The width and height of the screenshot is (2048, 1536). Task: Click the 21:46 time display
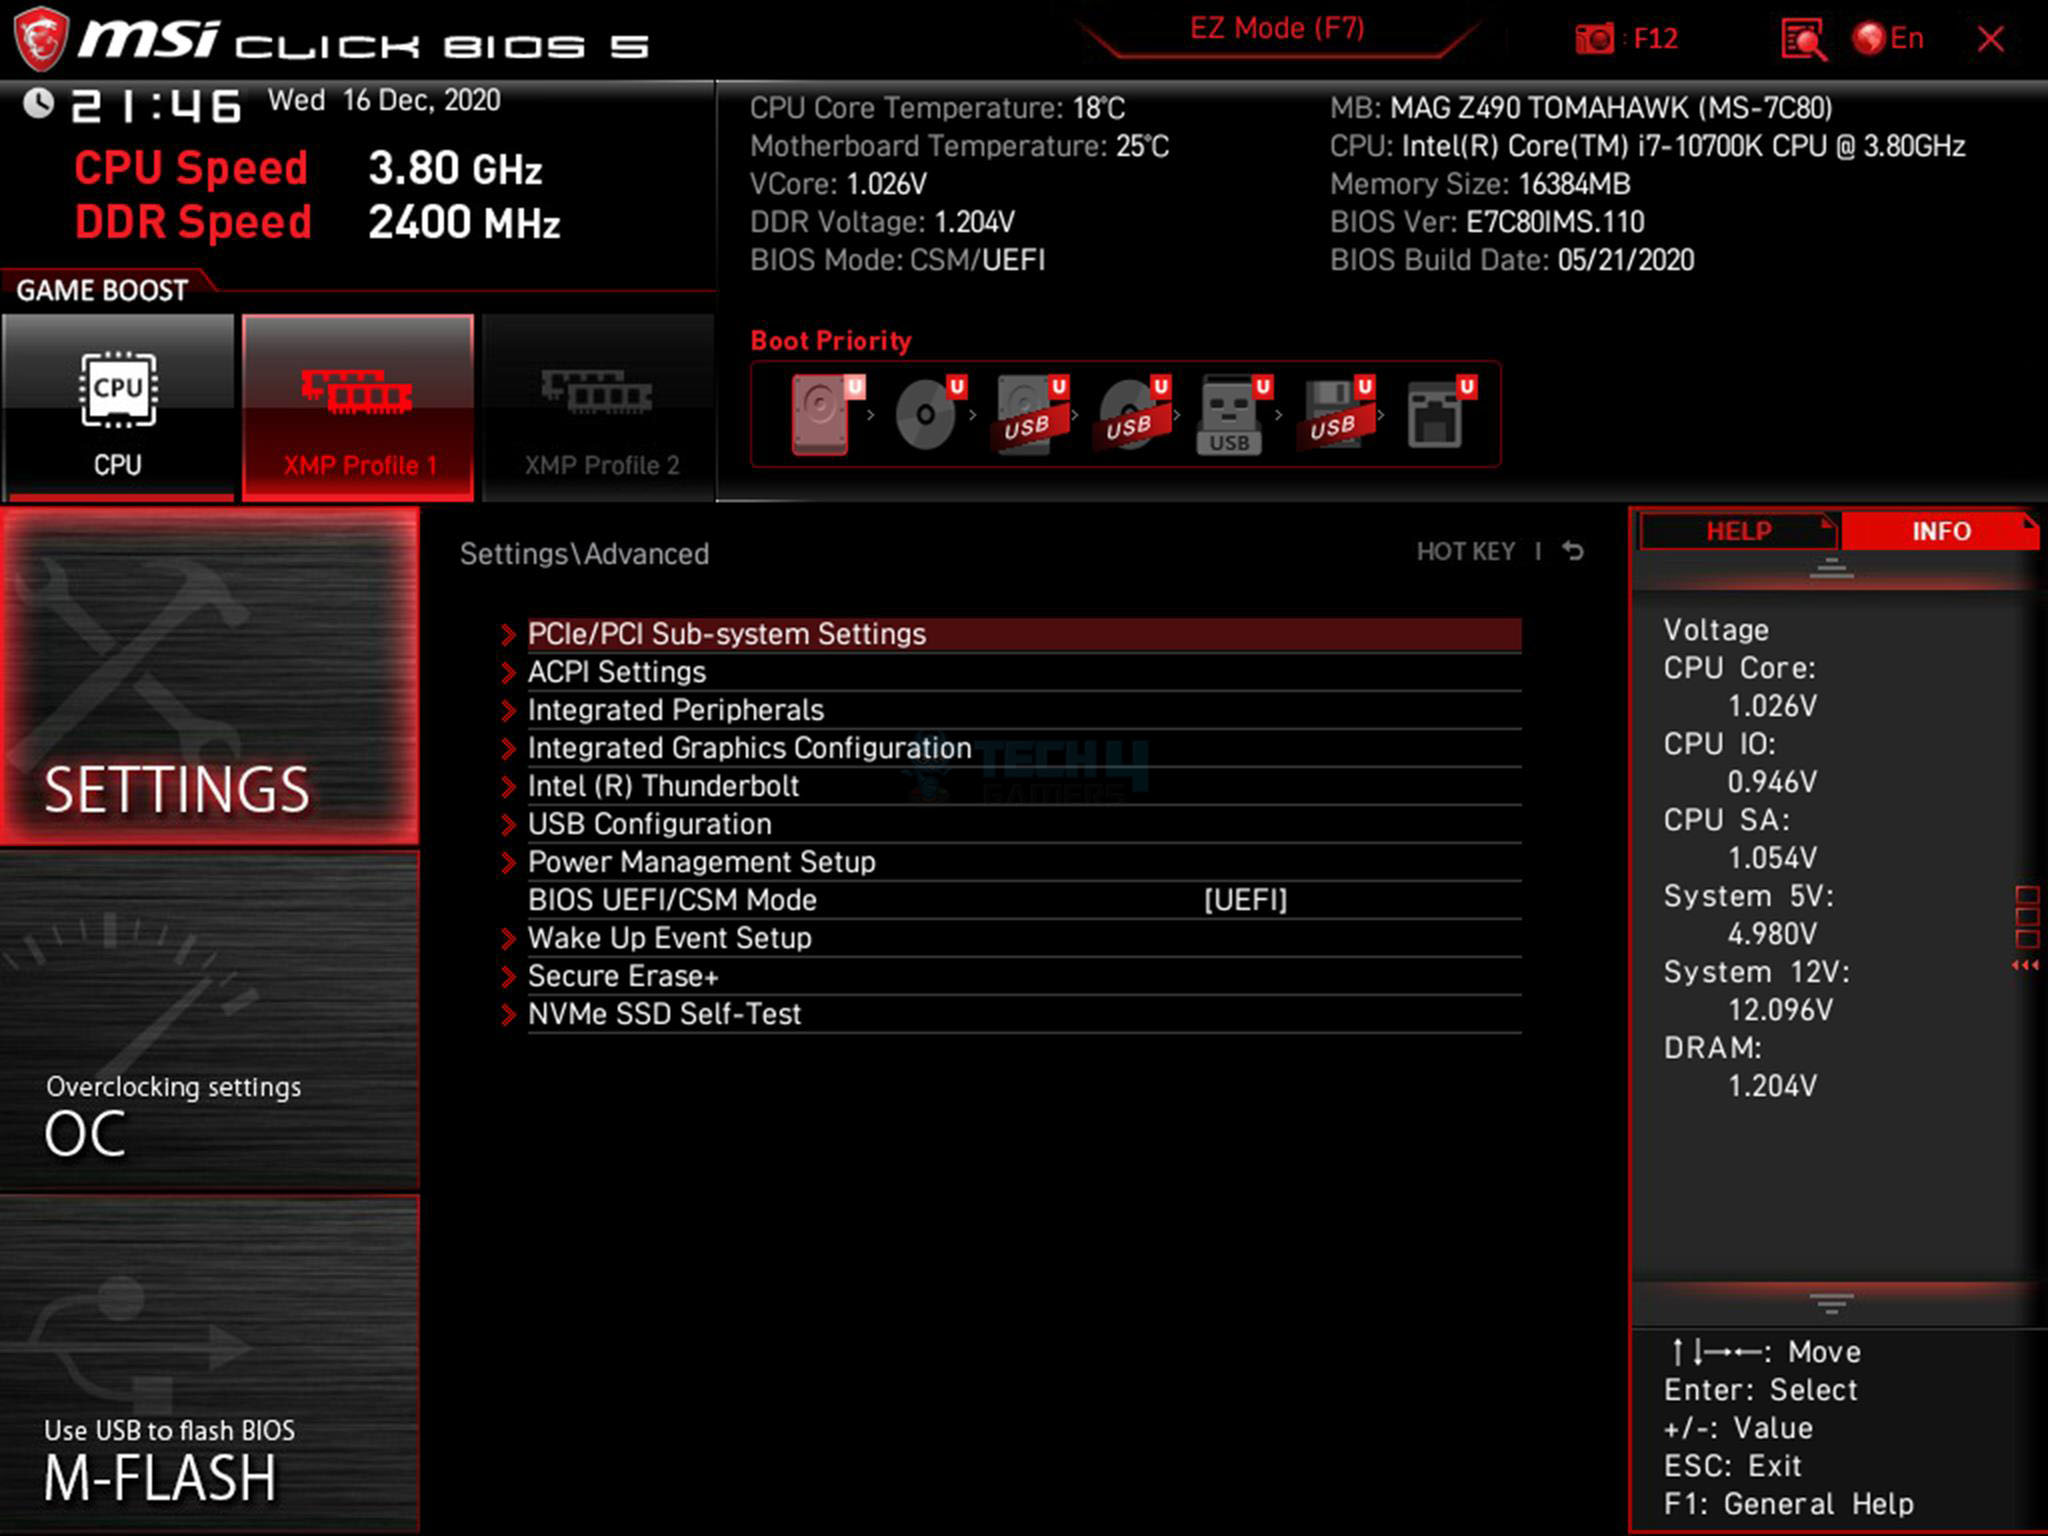point(156,107)
